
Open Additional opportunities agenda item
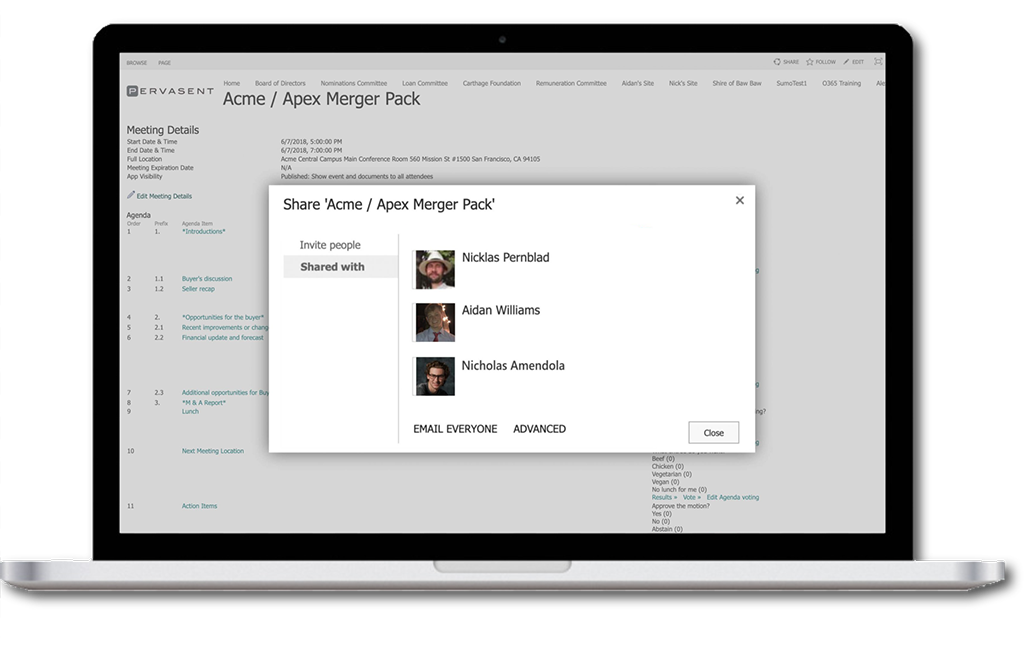(225, 393)
